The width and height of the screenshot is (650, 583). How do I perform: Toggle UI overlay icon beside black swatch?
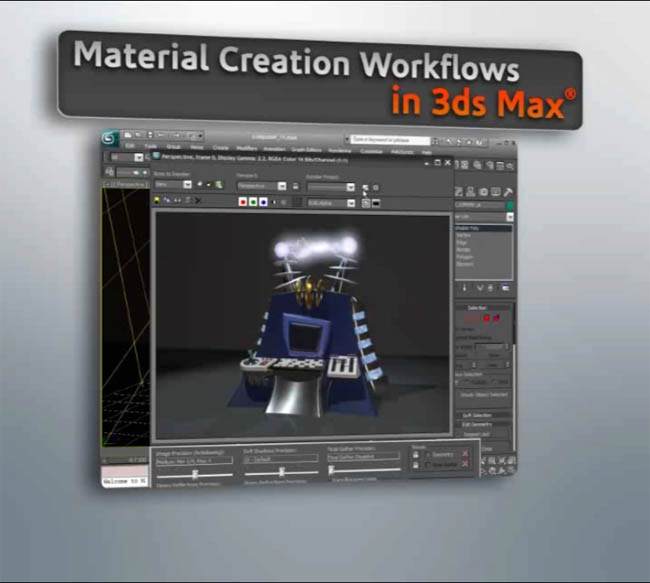pos(366,203)
